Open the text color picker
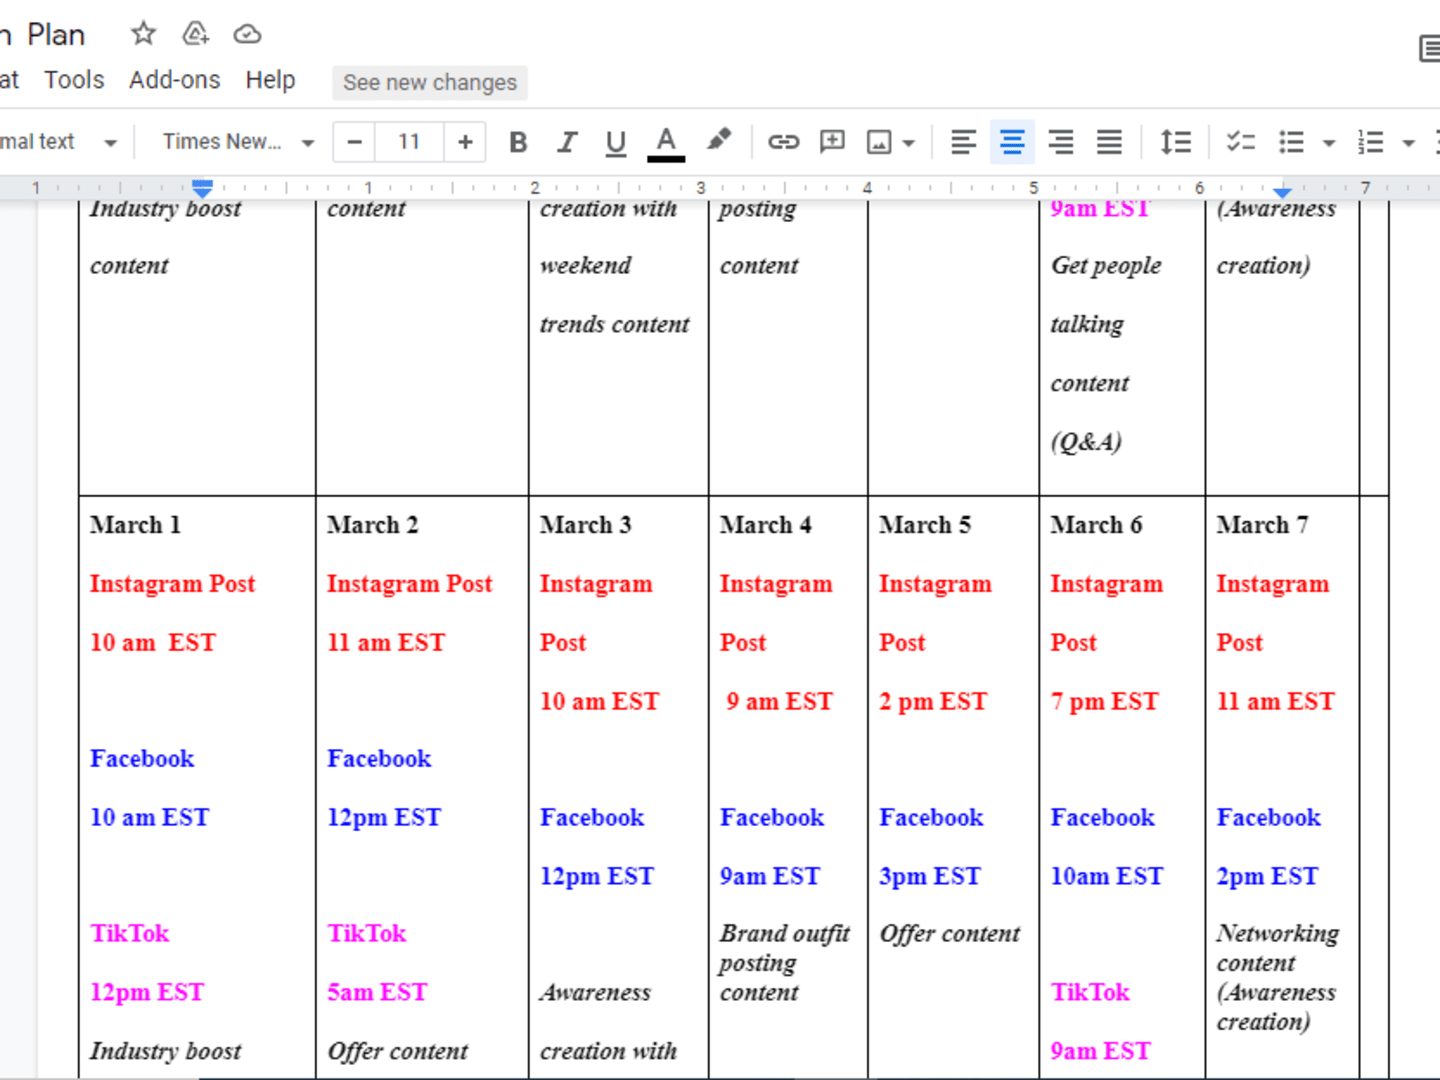Viewport: 1440px width, 1080px height. click(x=666, y=143)
